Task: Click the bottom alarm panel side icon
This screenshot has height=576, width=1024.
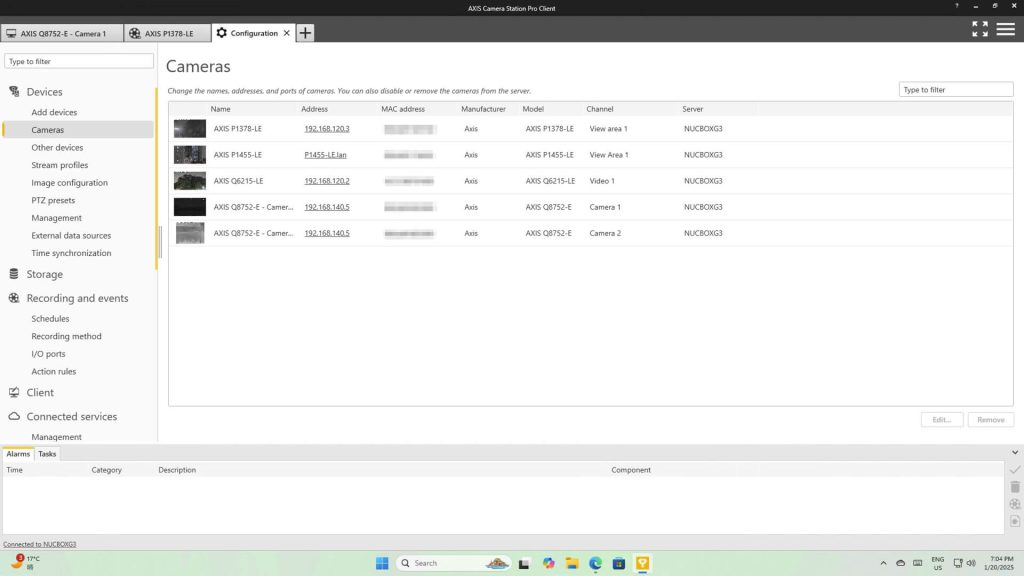Action: tap(1015, 521)
